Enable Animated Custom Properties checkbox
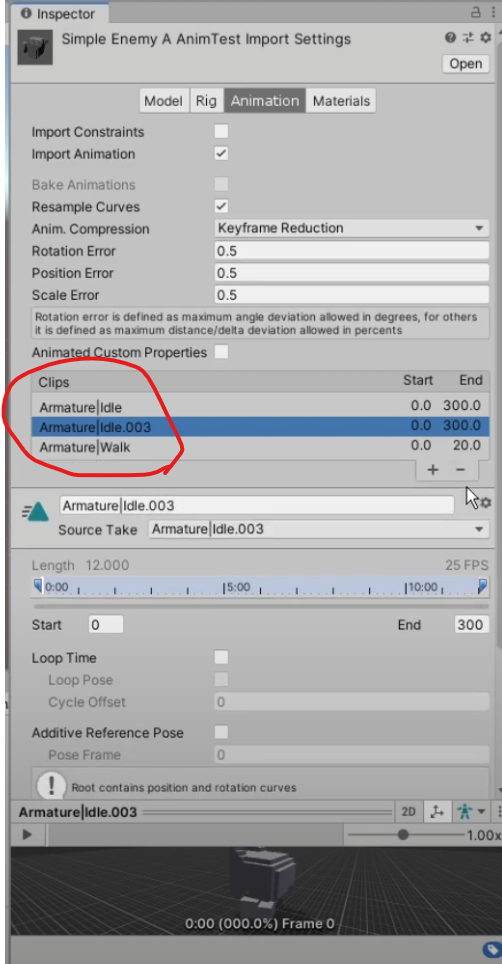 coord(221,352)
